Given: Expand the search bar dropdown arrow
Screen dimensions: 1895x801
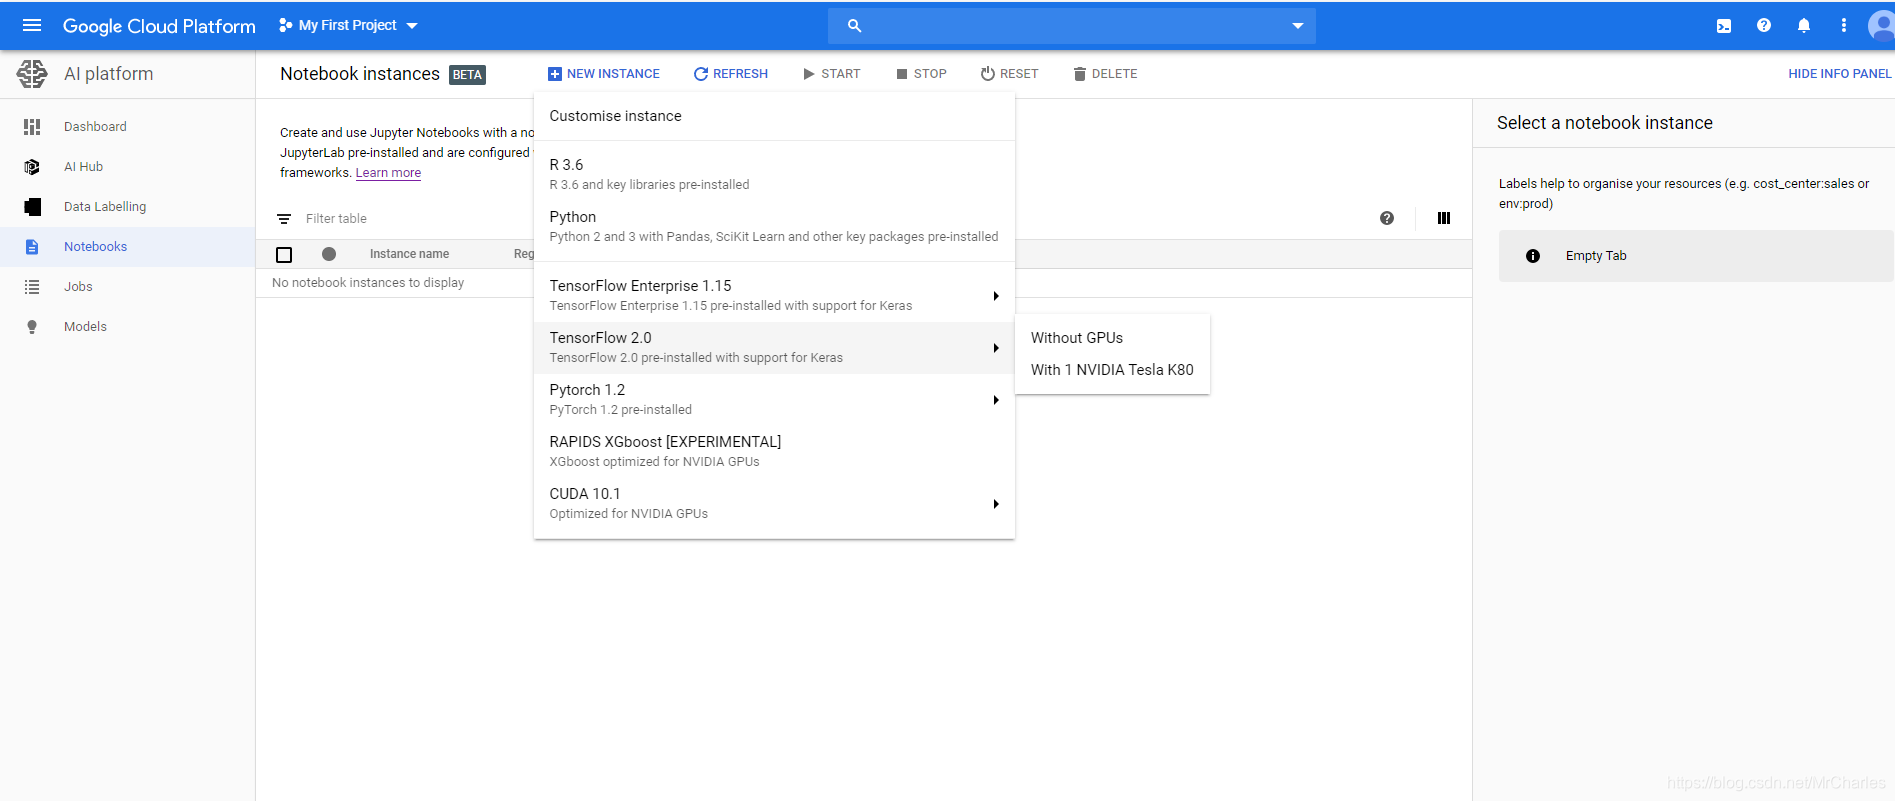Looking at the screenshot, I should [x=1298, y=26].
